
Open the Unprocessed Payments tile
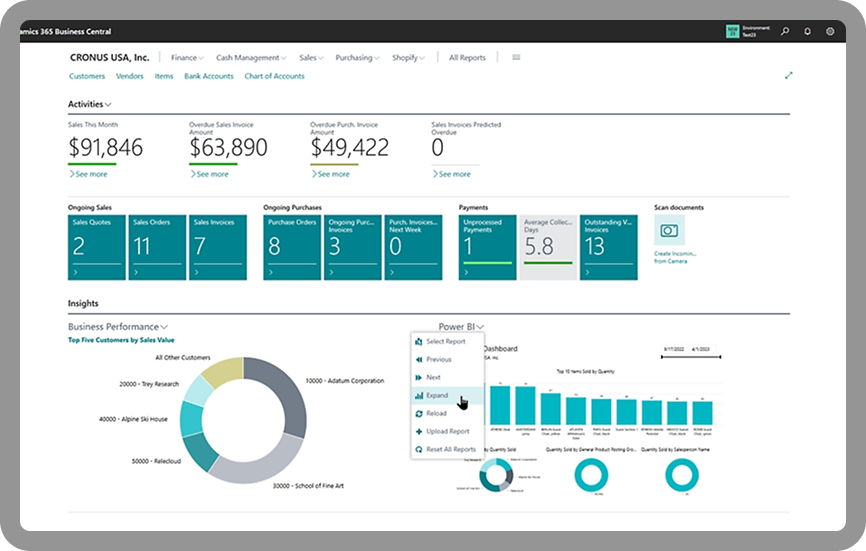(488, 247)
